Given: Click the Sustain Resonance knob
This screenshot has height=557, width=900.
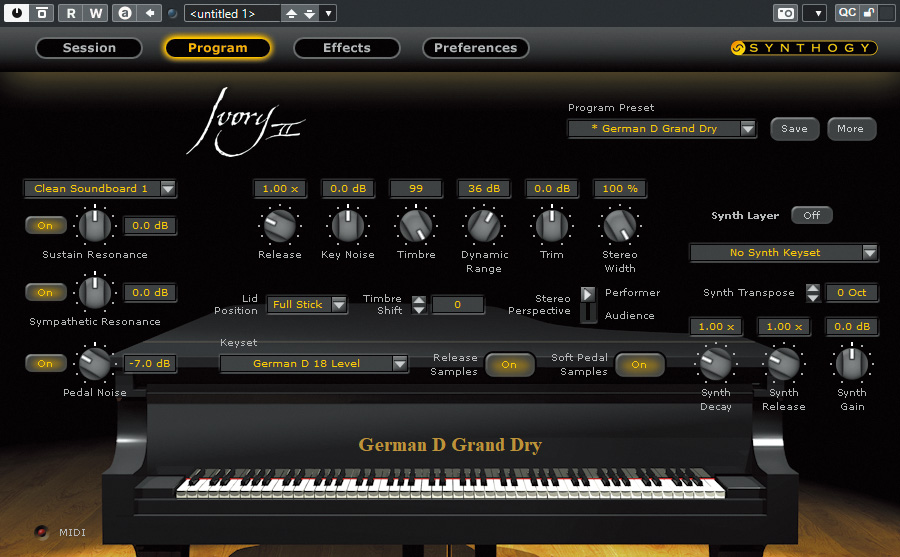Looking at the screenshot, I should pos(95,226).
